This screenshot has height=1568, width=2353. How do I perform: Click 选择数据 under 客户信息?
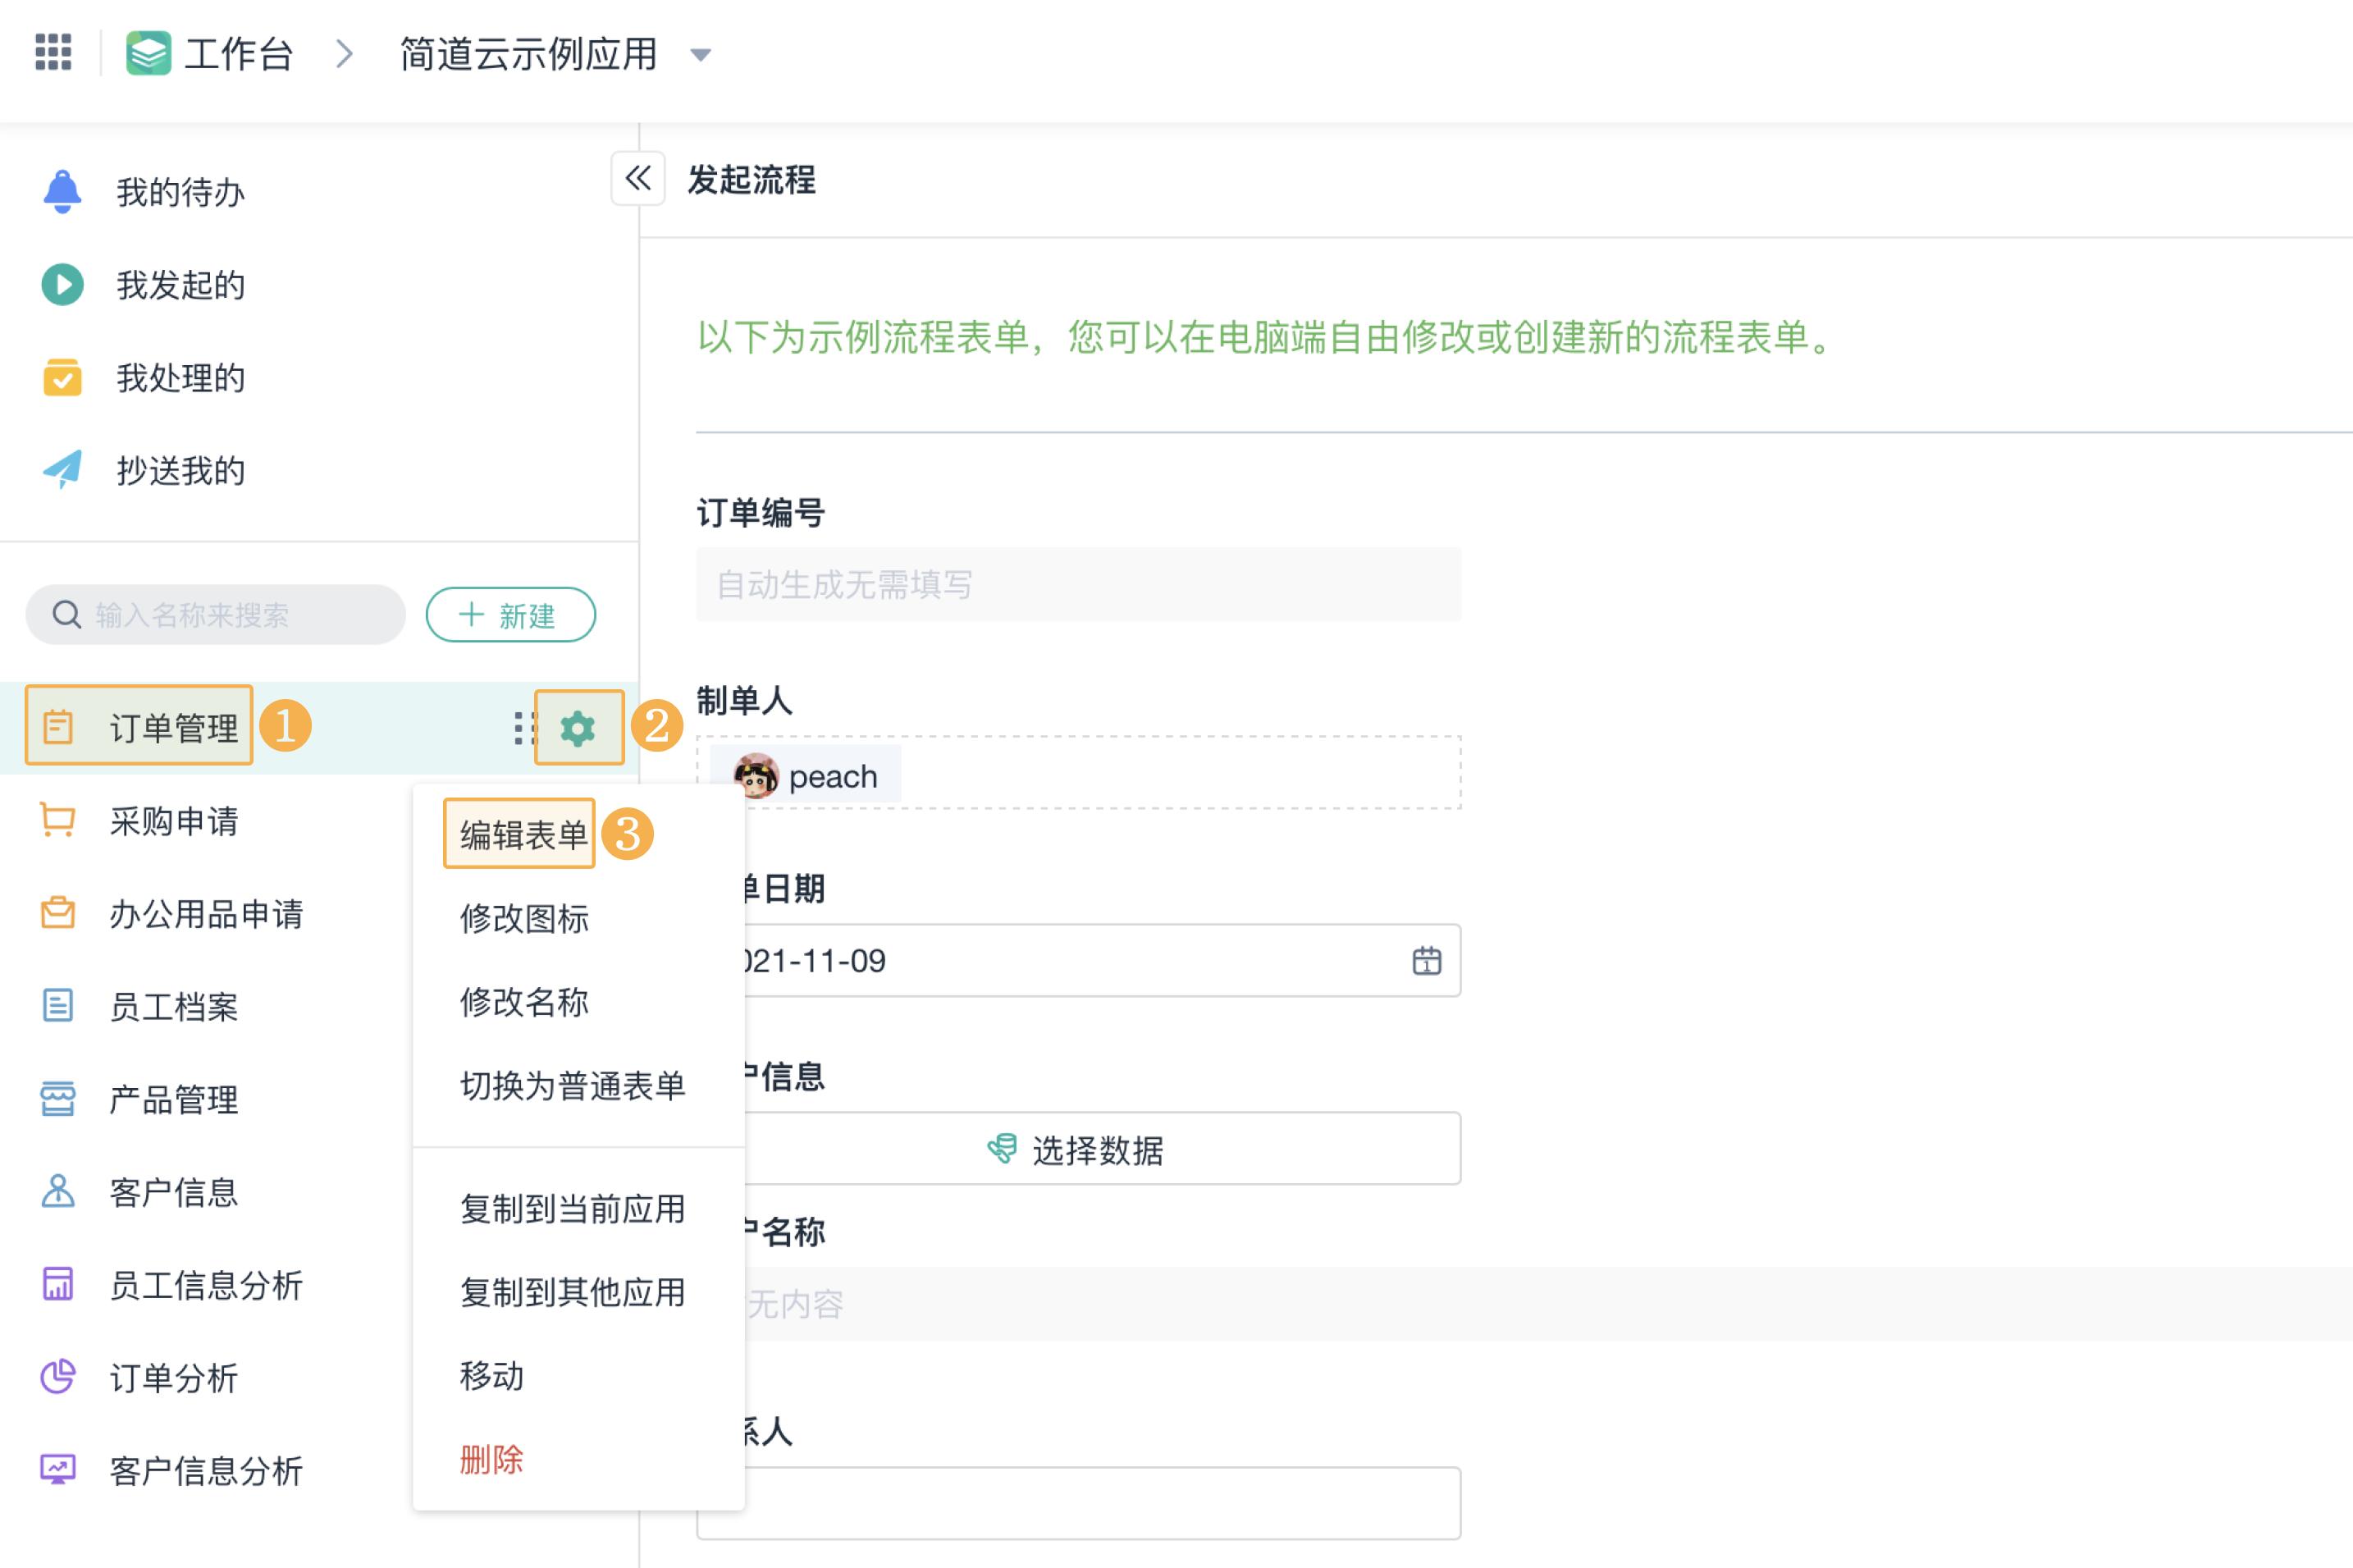pyautogui.click(x=1078, y=1148)
